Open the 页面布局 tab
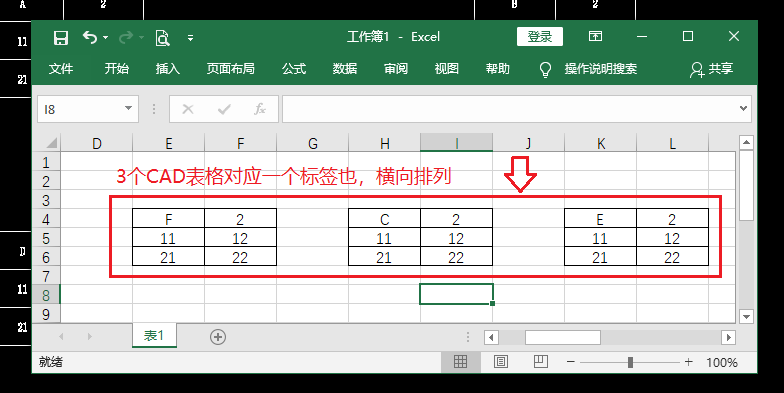Screen dimensions: 784x393 tap(230, 68)
